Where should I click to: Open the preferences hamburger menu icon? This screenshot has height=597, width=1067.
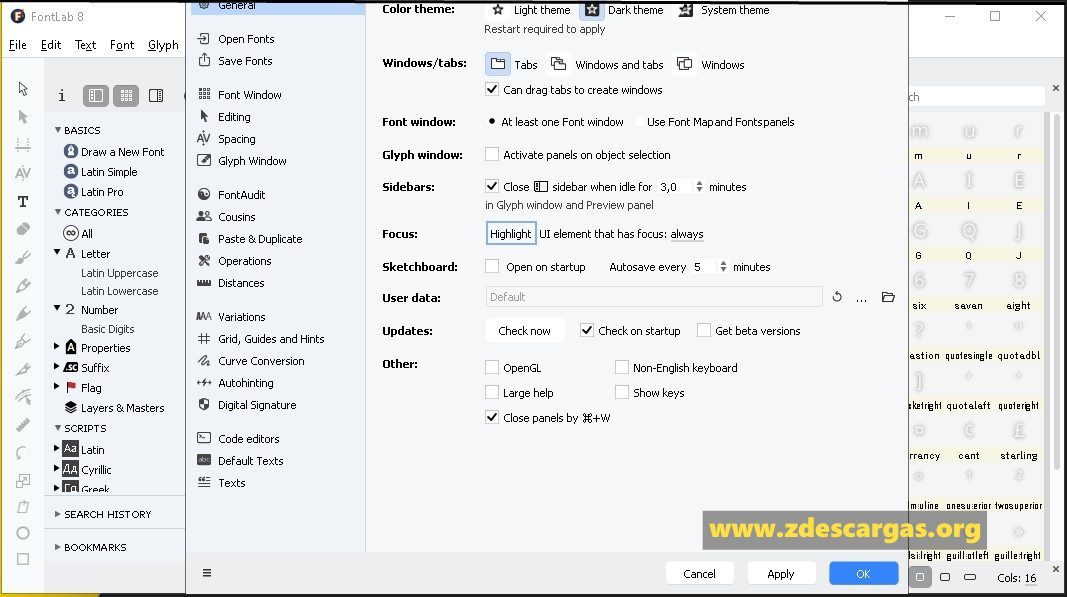click(207, 572)
